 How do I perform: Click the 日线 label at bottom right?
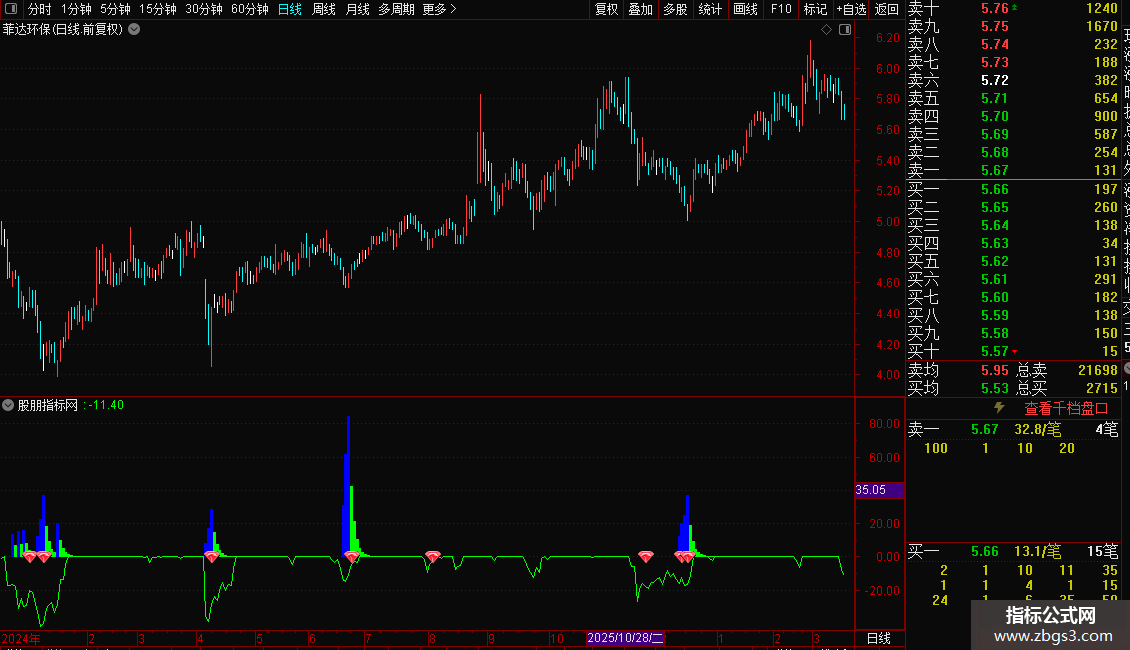point(878,638)
